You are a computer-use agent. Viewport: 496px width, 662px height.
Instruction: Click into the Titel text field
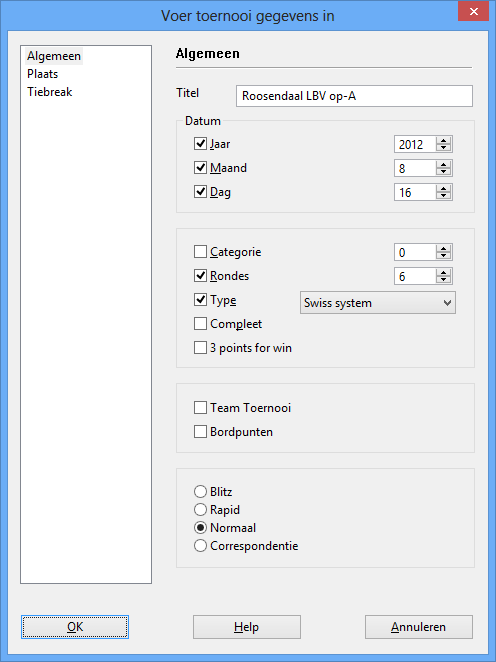pyautogui.click(x=354, y=96)
